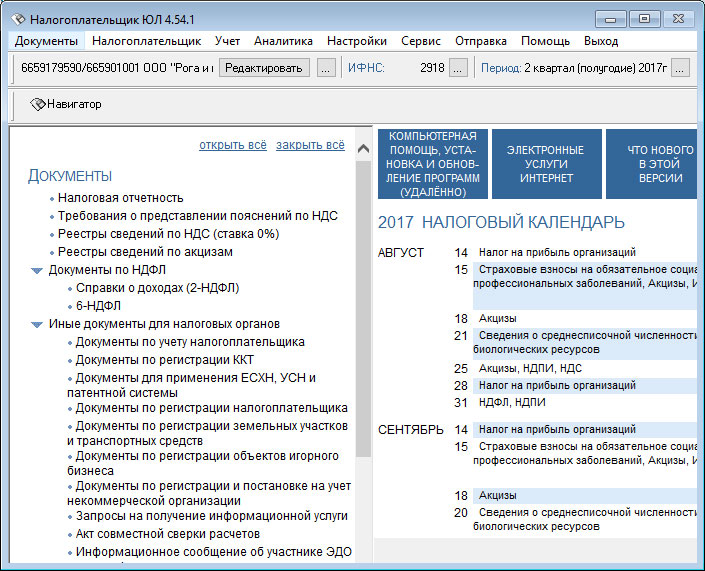Open the Документы menu
The width and height of the screenshot is (705, 571).
pos(46,41)
